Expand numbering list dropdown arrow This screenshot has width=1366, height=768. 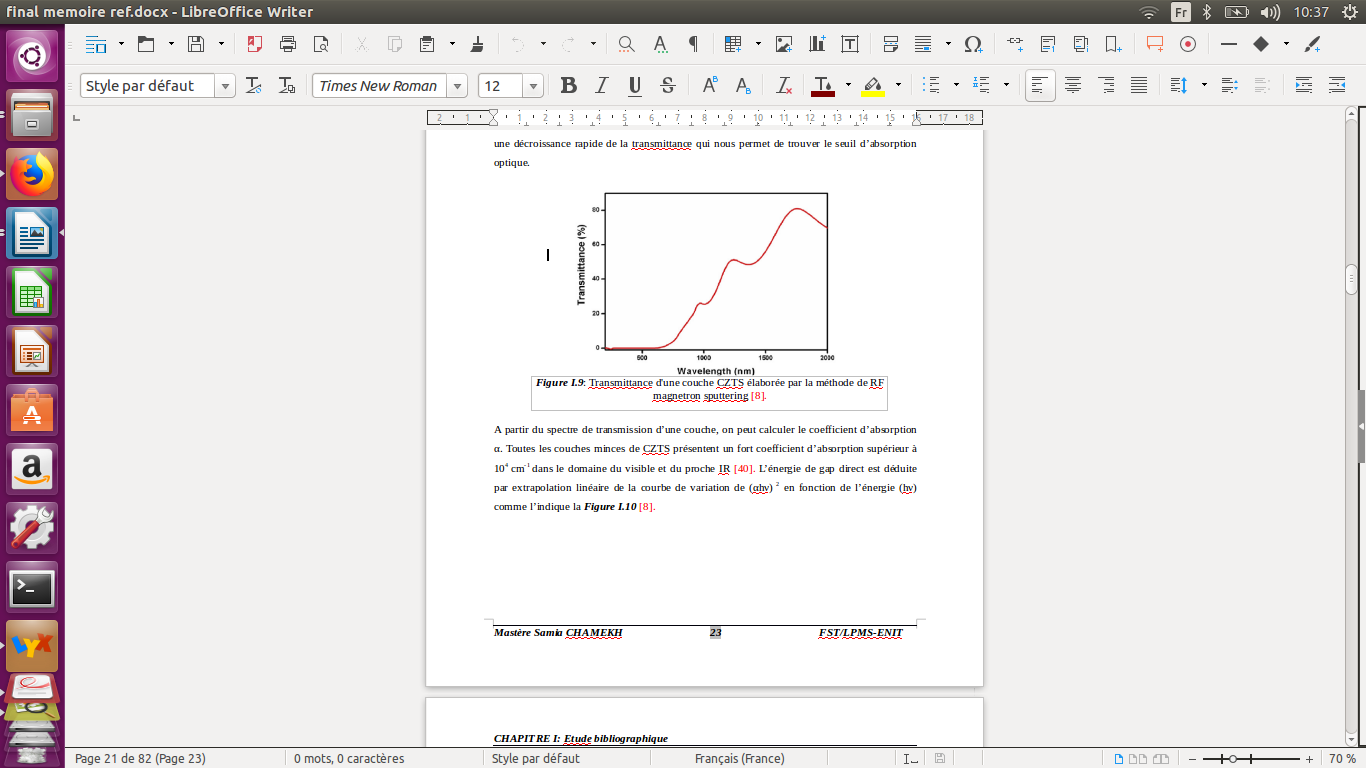click(x=1006, y=85)
